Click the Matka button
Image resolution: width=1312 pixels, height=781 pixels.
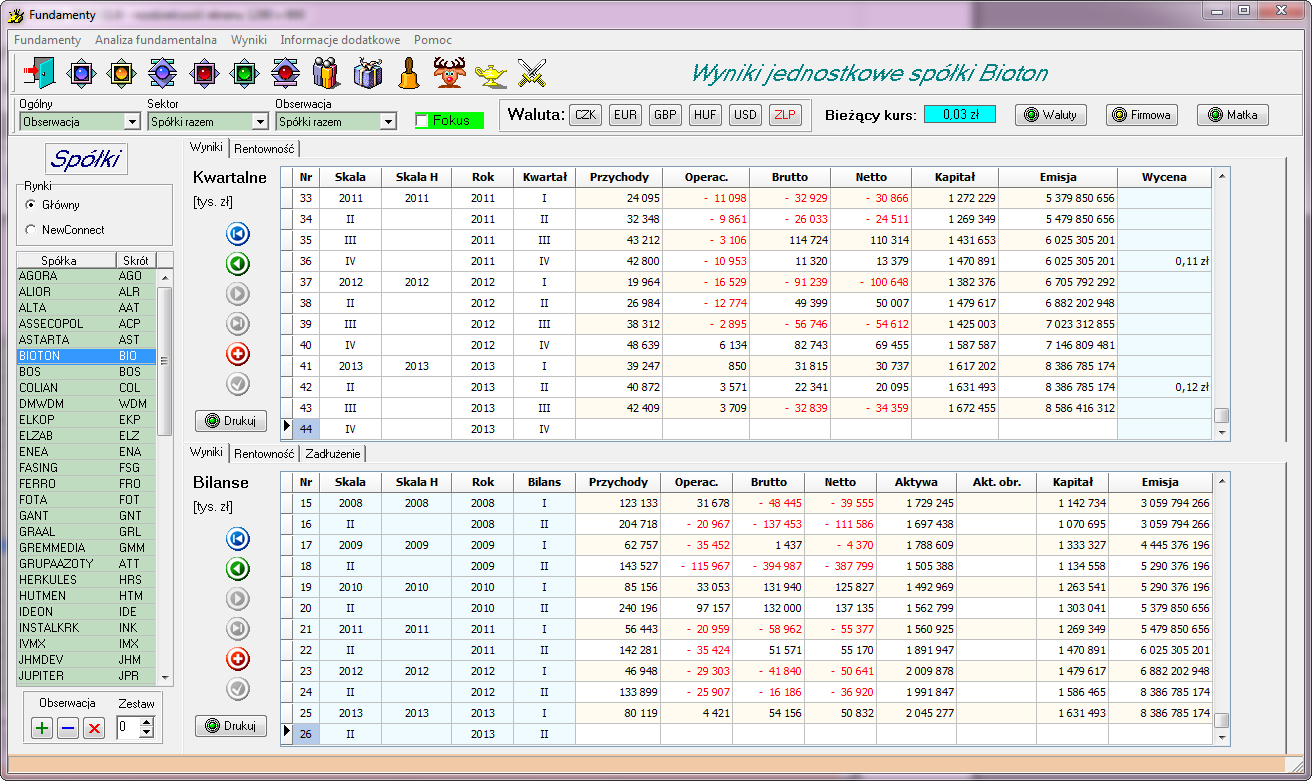pos(1233,115)
